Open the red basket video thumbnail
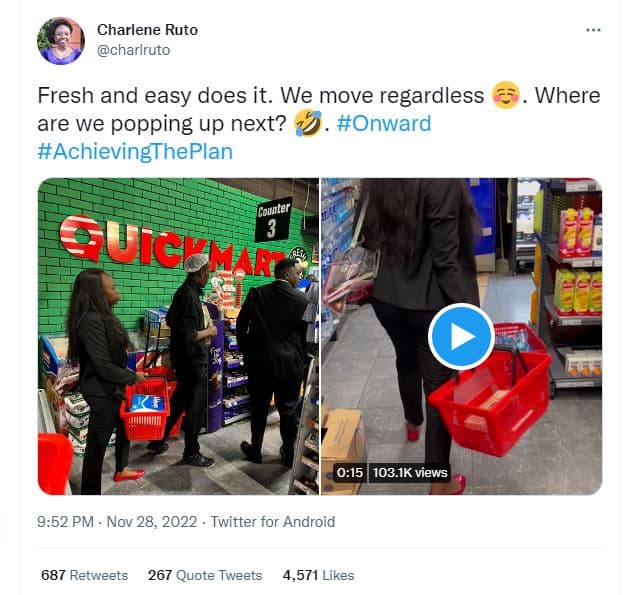Viewport: 625px width, 595px height. (x=462, y=336)
